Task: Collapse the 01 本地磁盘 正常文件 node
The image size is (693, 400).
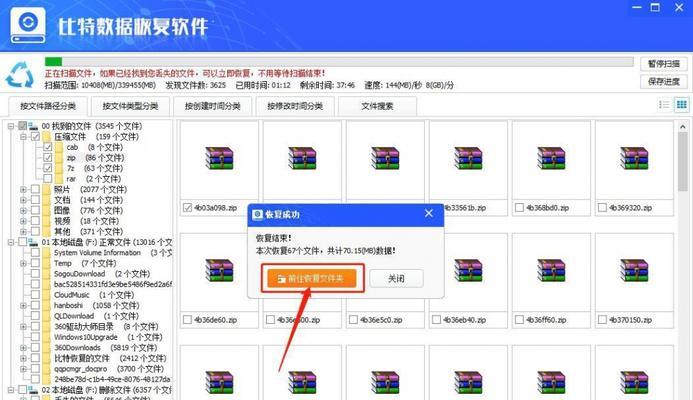Action: point(11,242)
